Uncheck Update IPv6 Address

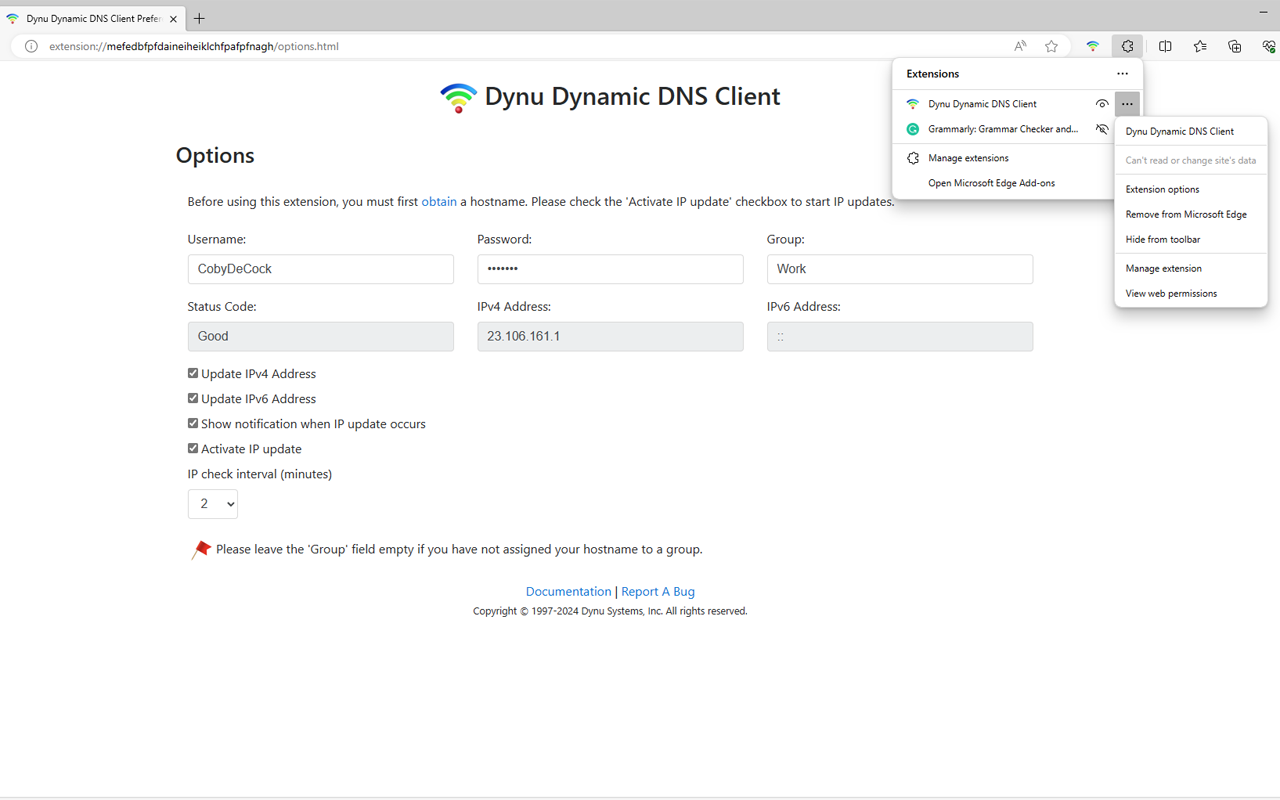coord(193,398)
